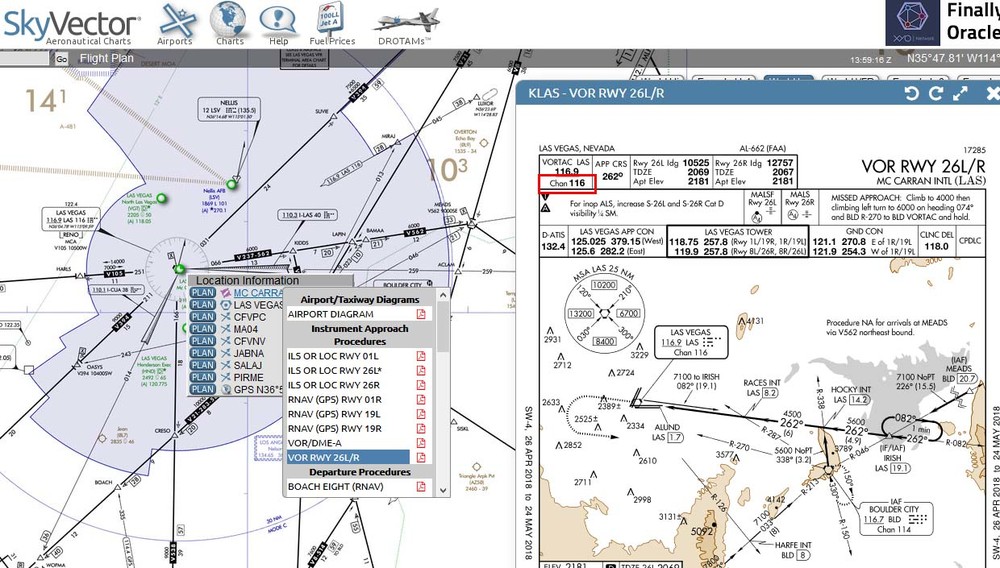Click the GPS globe icon beside GPS N36
The width and height of the screenshot is (1000, 568).
(x=225, y=390)
